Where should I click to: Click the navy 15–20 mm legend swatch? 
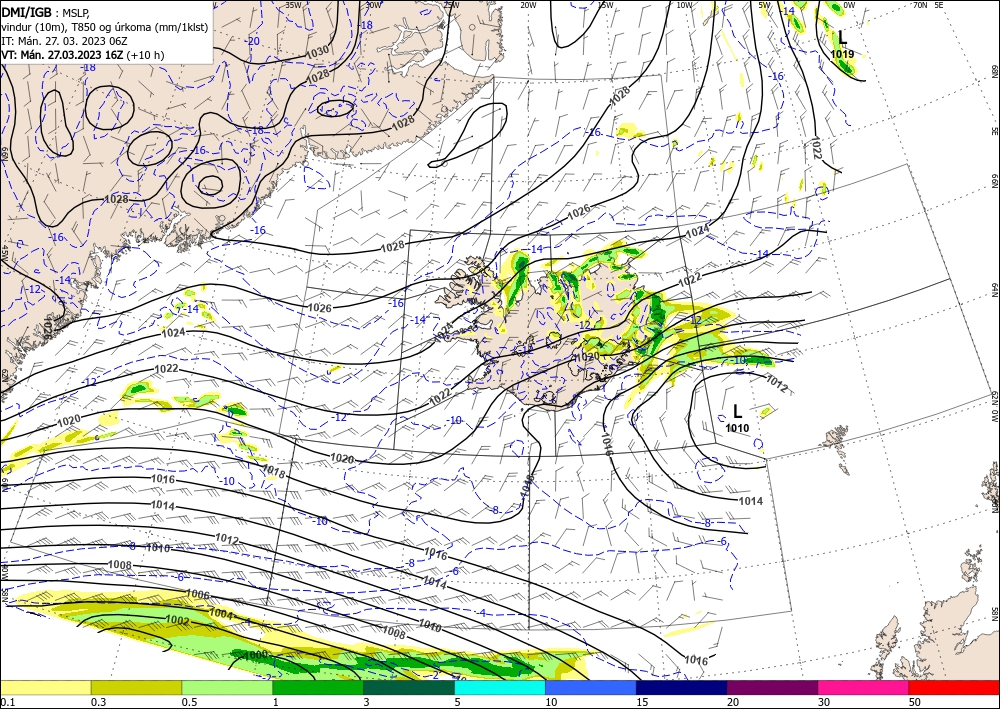click(682, 687)
